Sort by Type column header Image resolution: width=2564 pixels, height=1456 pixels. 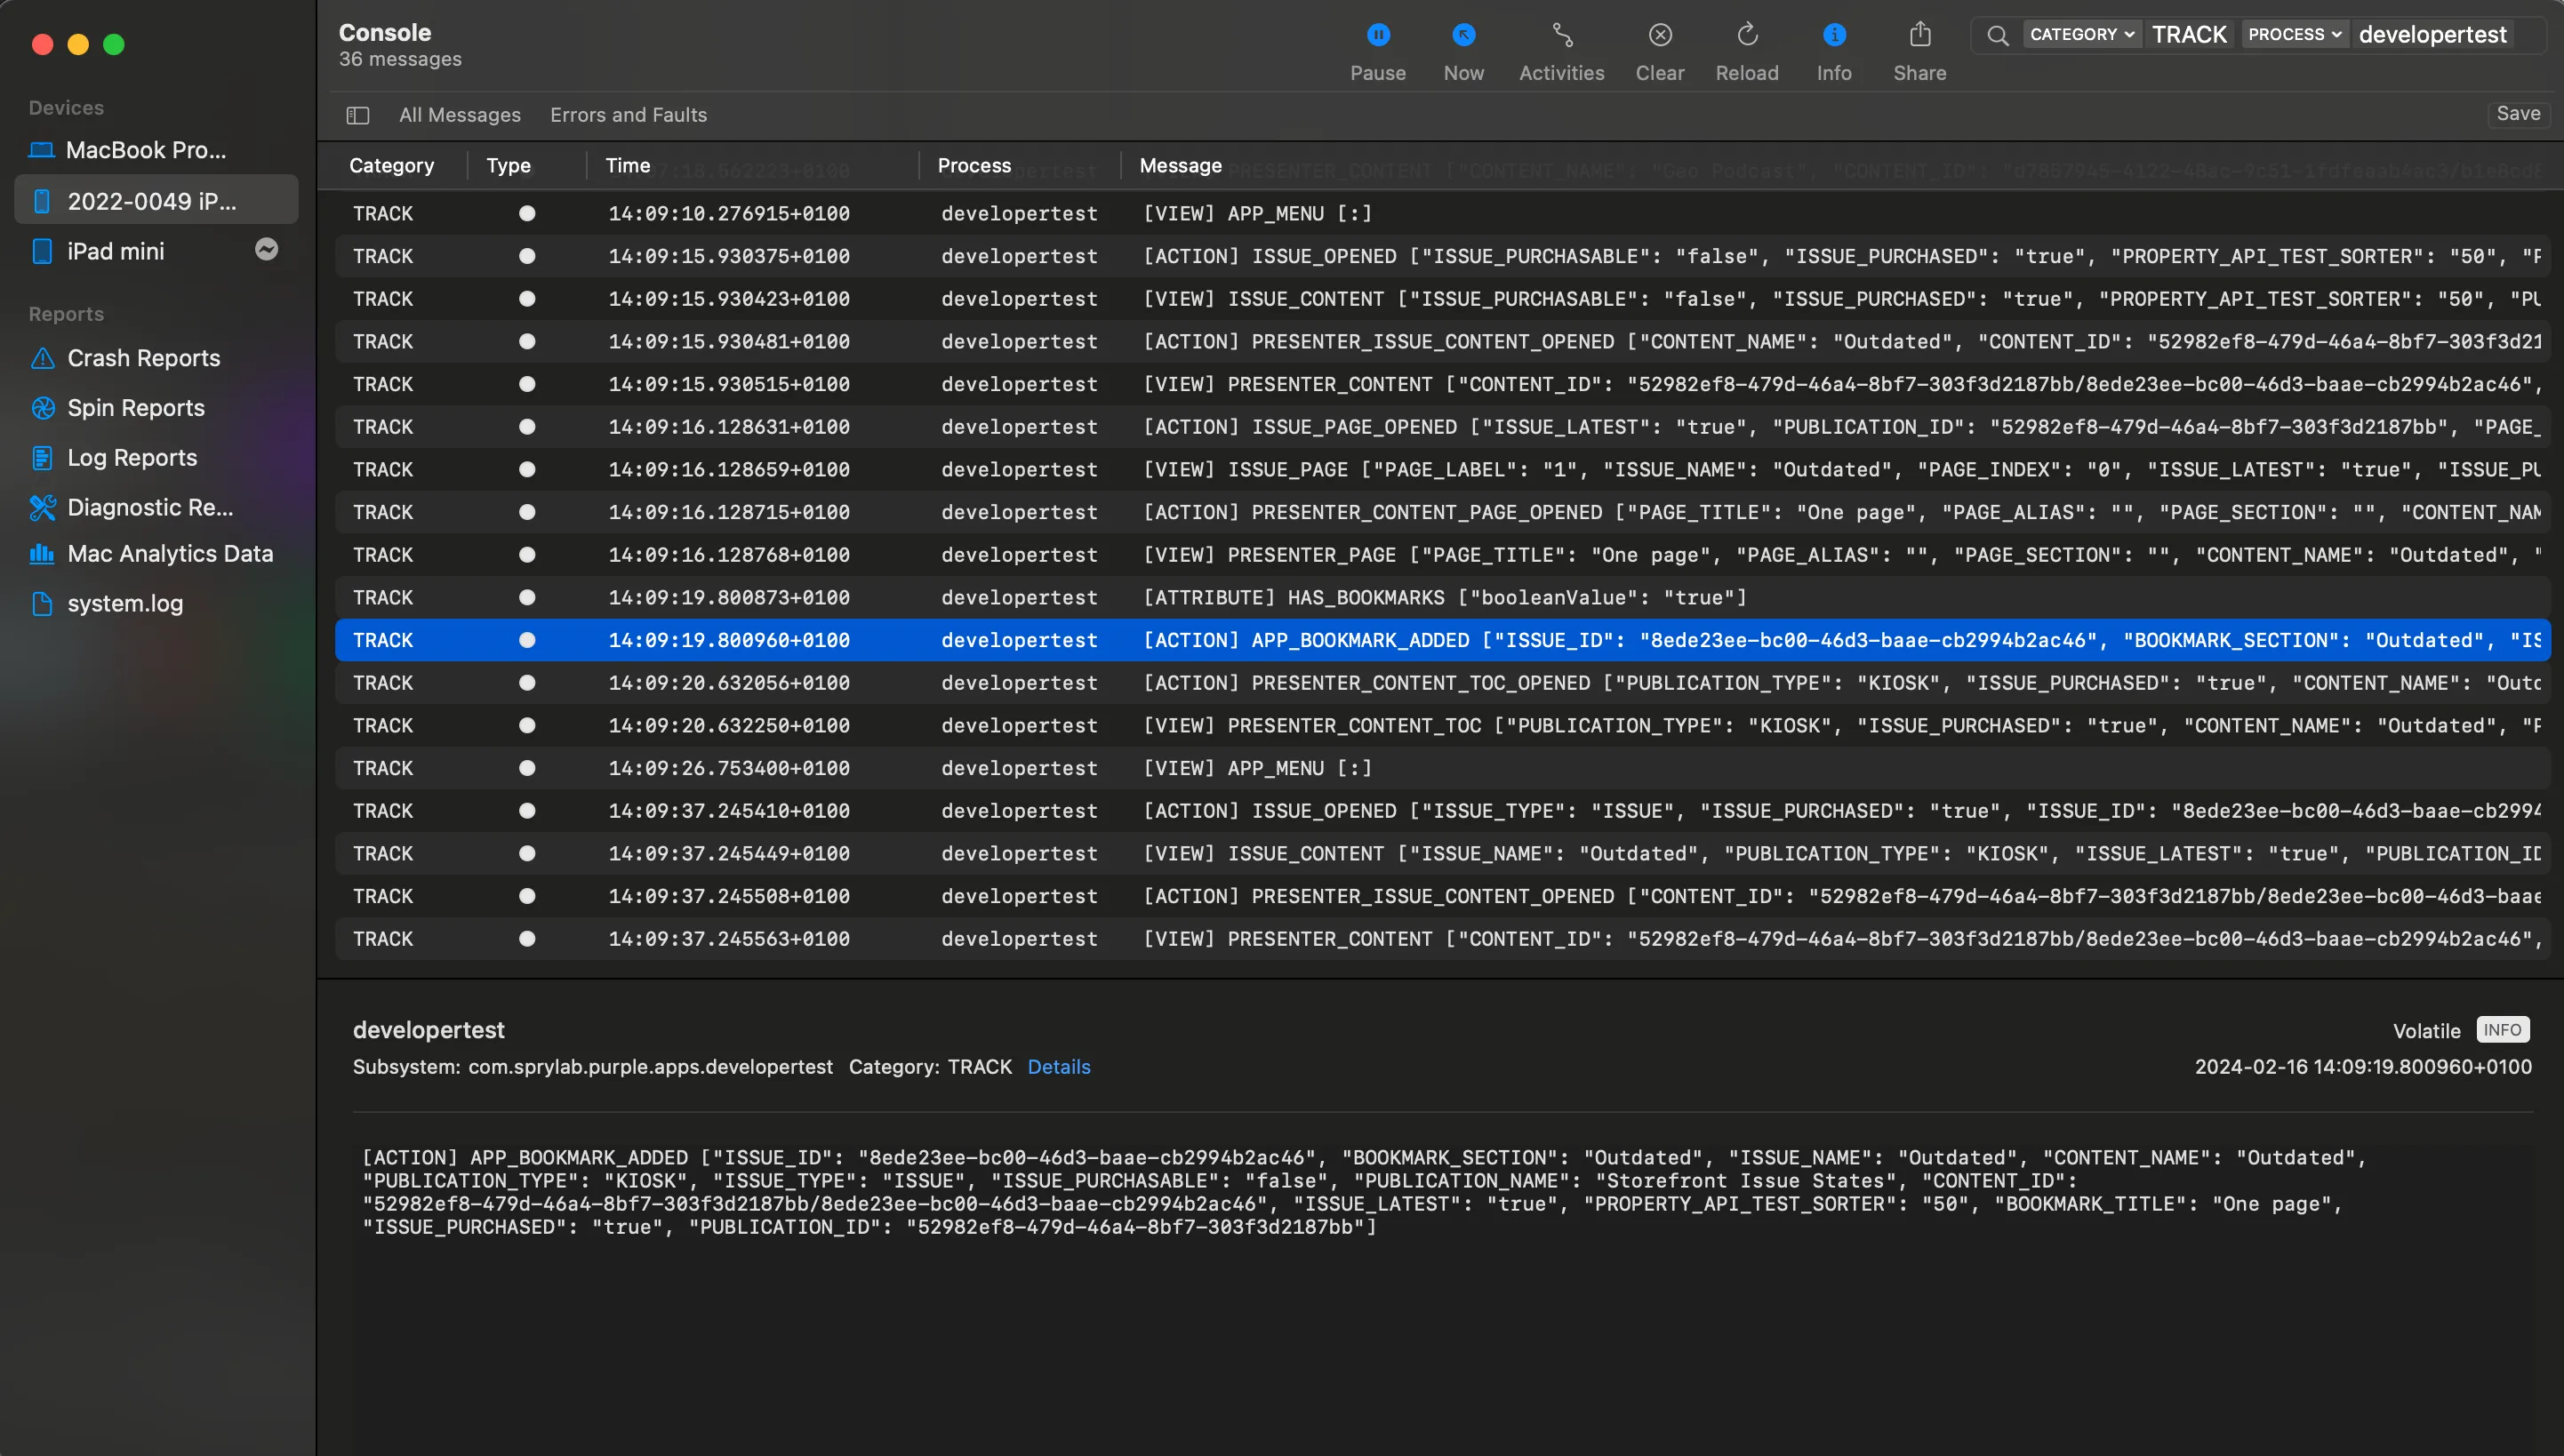pos(508,166)
